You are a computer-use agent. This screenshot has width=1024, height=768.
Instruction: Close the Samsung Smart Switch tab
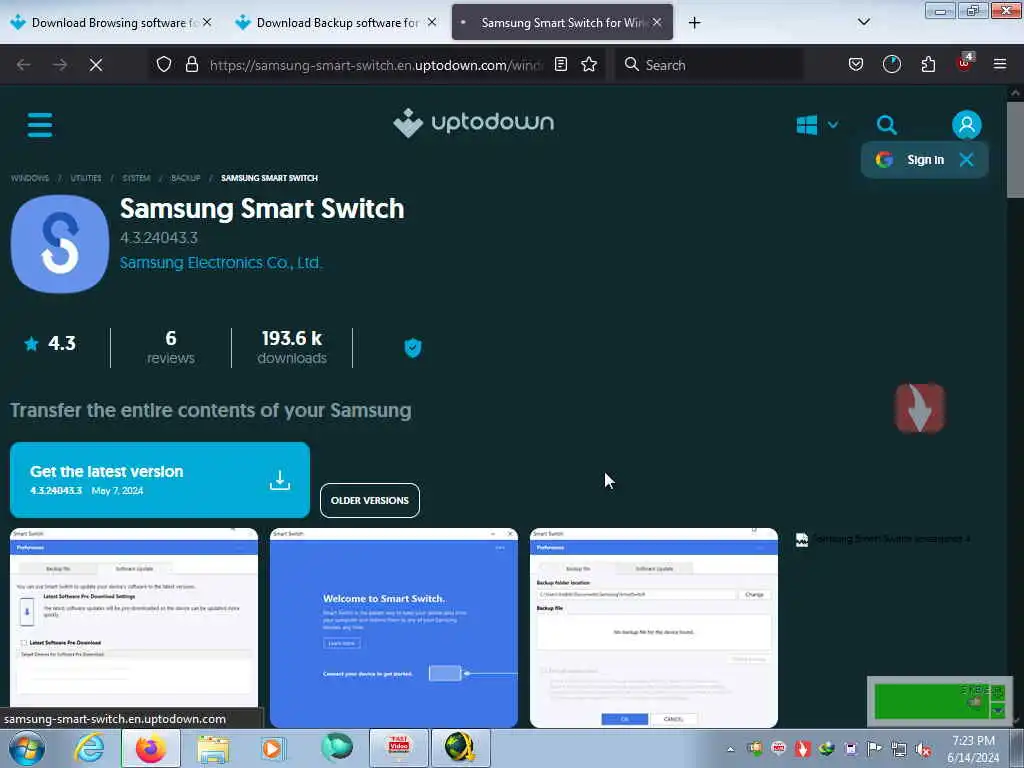pos(657,22)
